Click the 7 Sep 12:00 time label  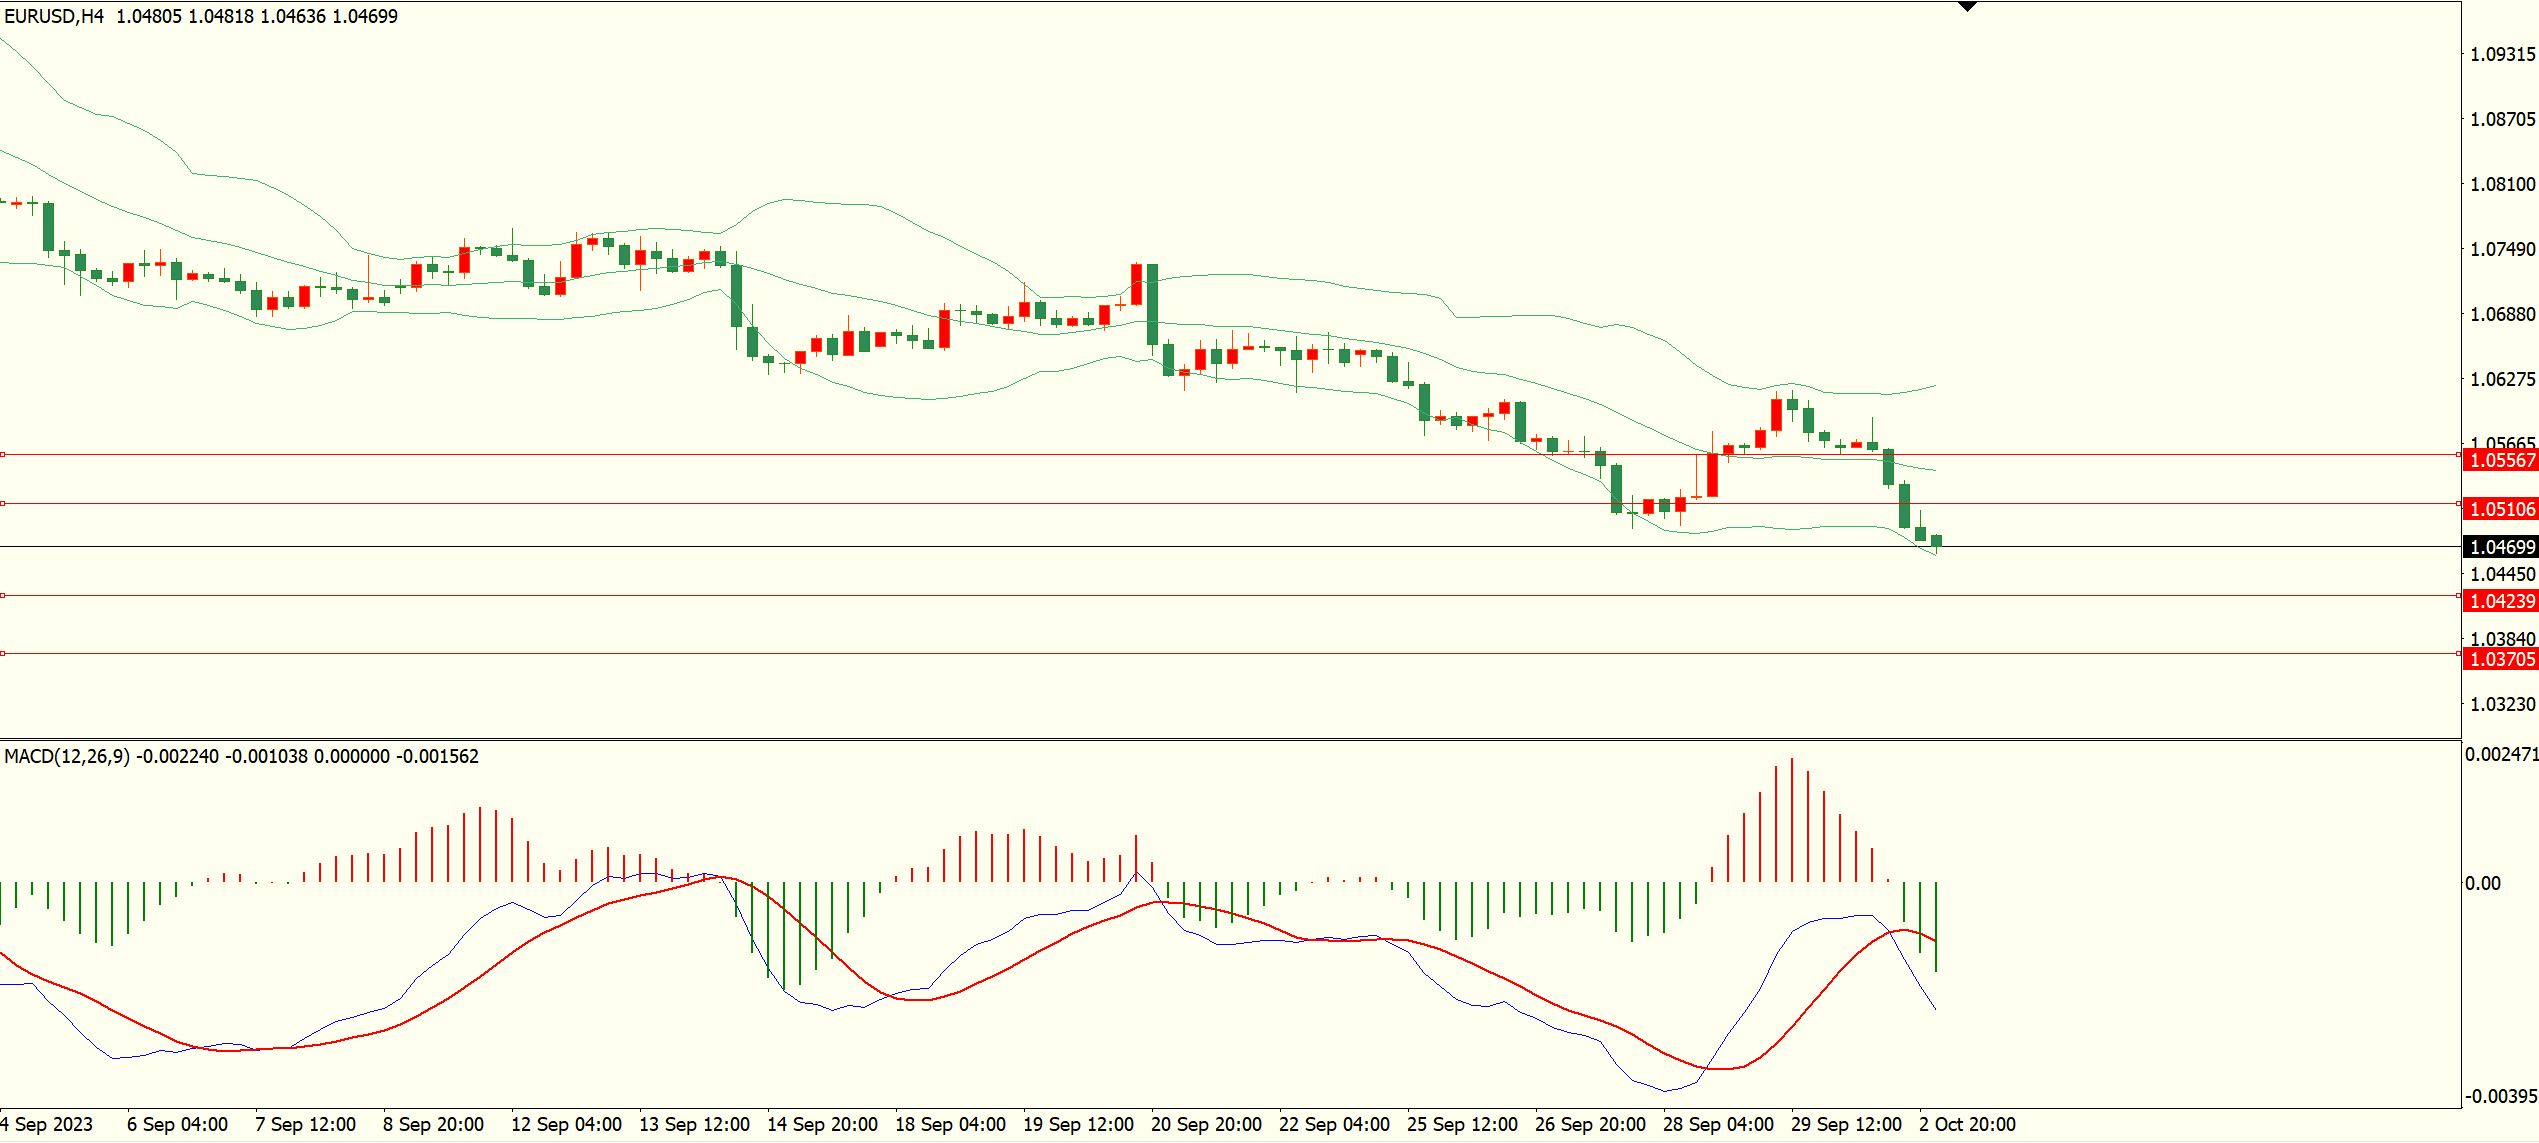coord(305,1124)
